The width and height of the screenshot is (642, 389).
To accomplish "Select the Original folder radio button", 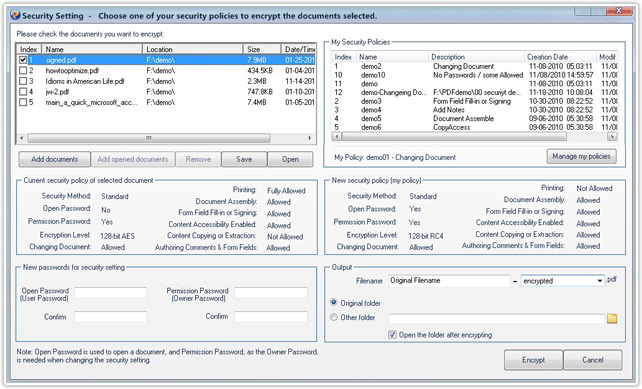I will (x=334, y=303).
